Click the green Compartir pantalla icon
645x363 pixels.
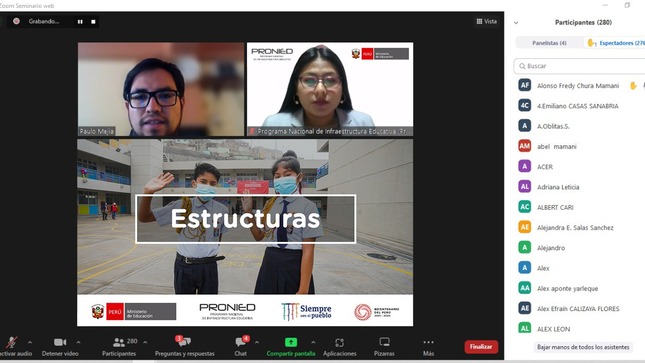(x=291, y=342)
